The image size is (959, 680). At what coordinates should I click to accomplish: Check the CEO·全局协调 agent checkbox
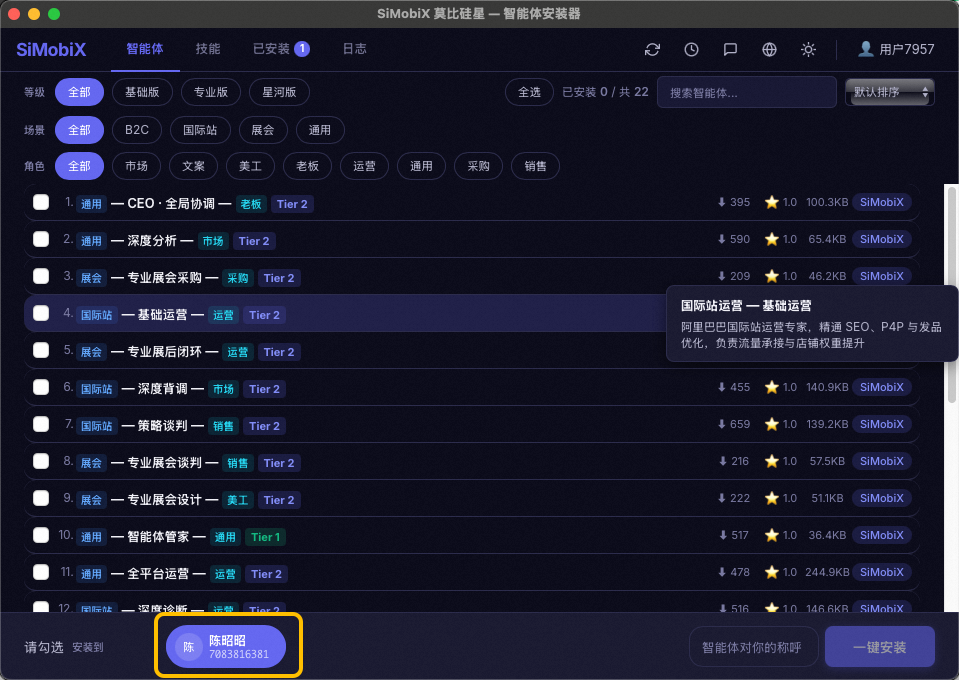[41, 202]
